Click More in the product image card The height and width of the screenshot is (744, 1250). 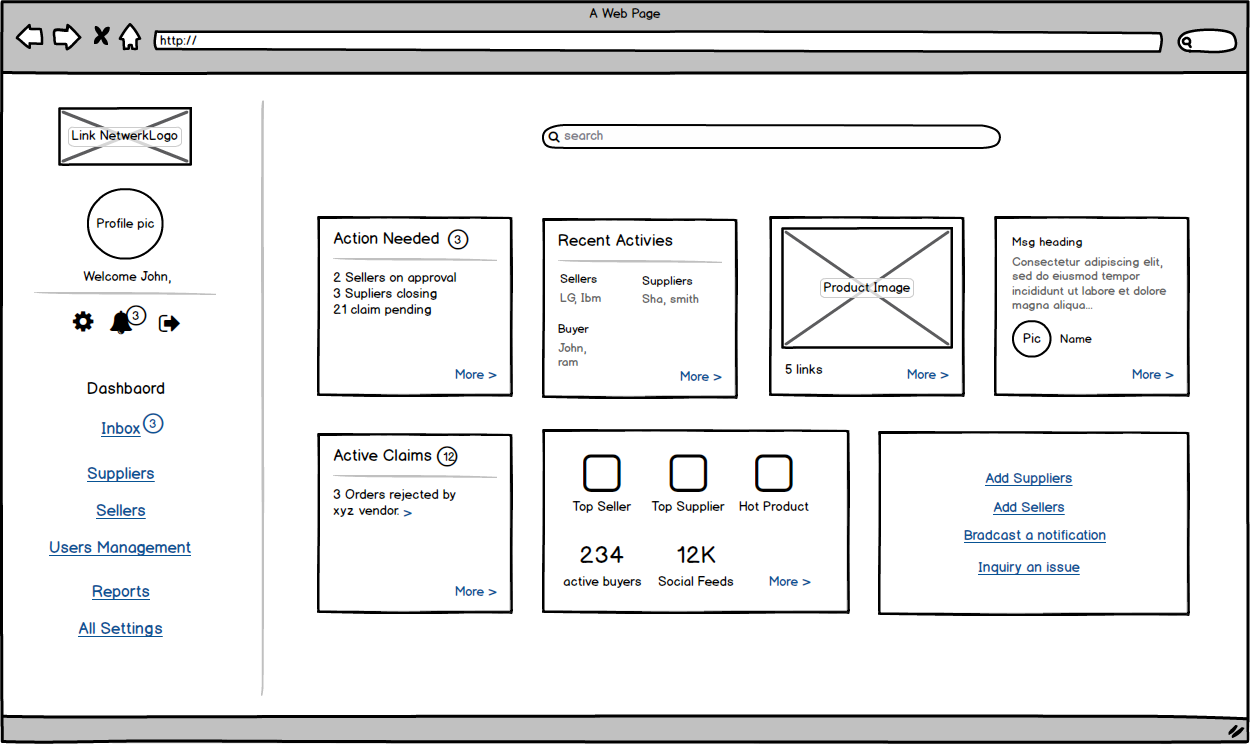pyautogui.click(x=928, y=374)
